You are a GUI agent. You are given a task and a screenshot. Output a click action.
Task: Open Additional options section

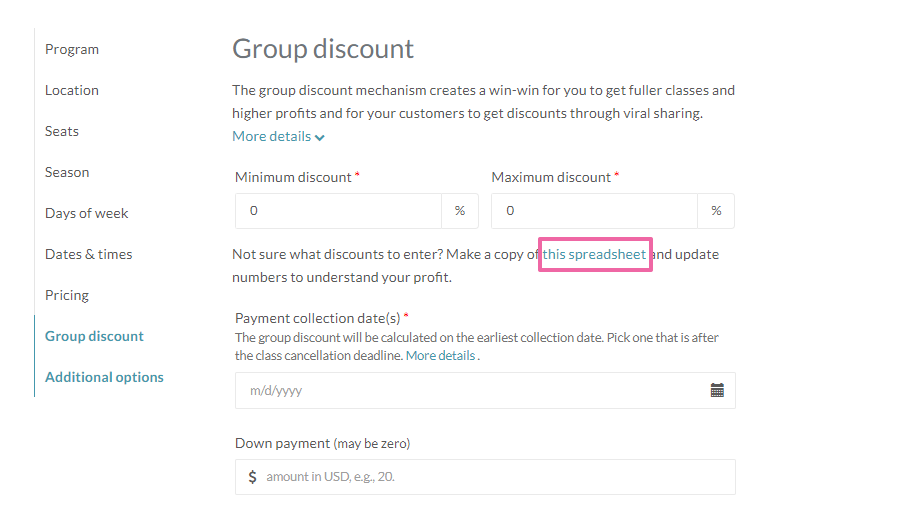104,377
